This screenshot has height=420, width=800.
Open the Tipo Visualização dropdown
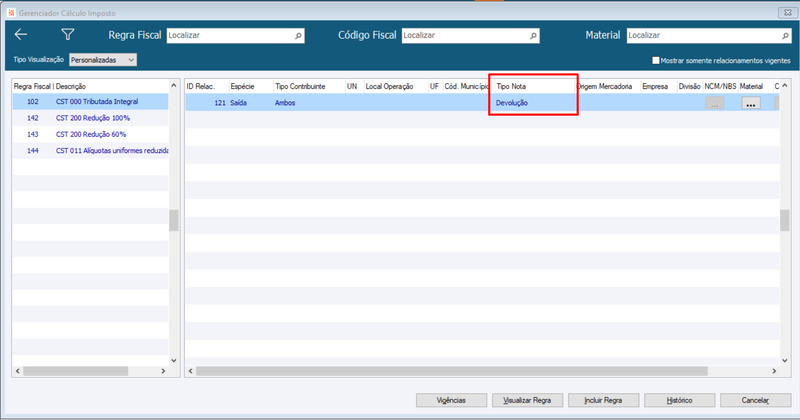pyautogui.click(x=103, y=60)
